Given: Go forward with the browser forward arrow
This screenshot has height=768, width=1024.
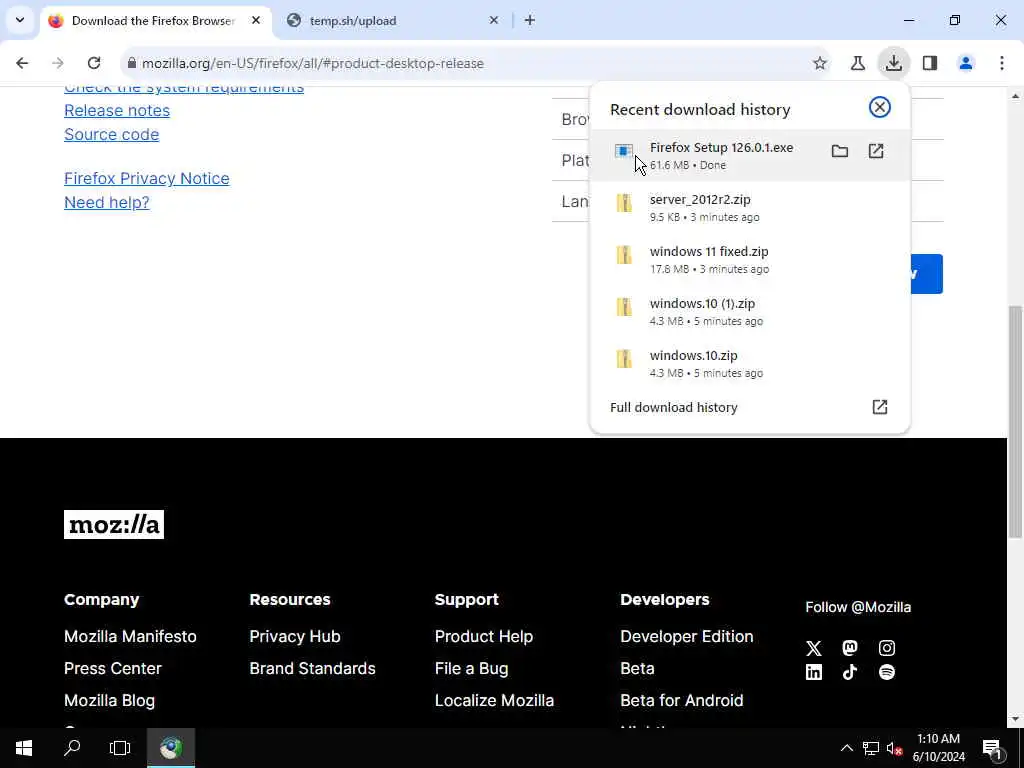Looking at the screenshot, I should pos(58,63).
